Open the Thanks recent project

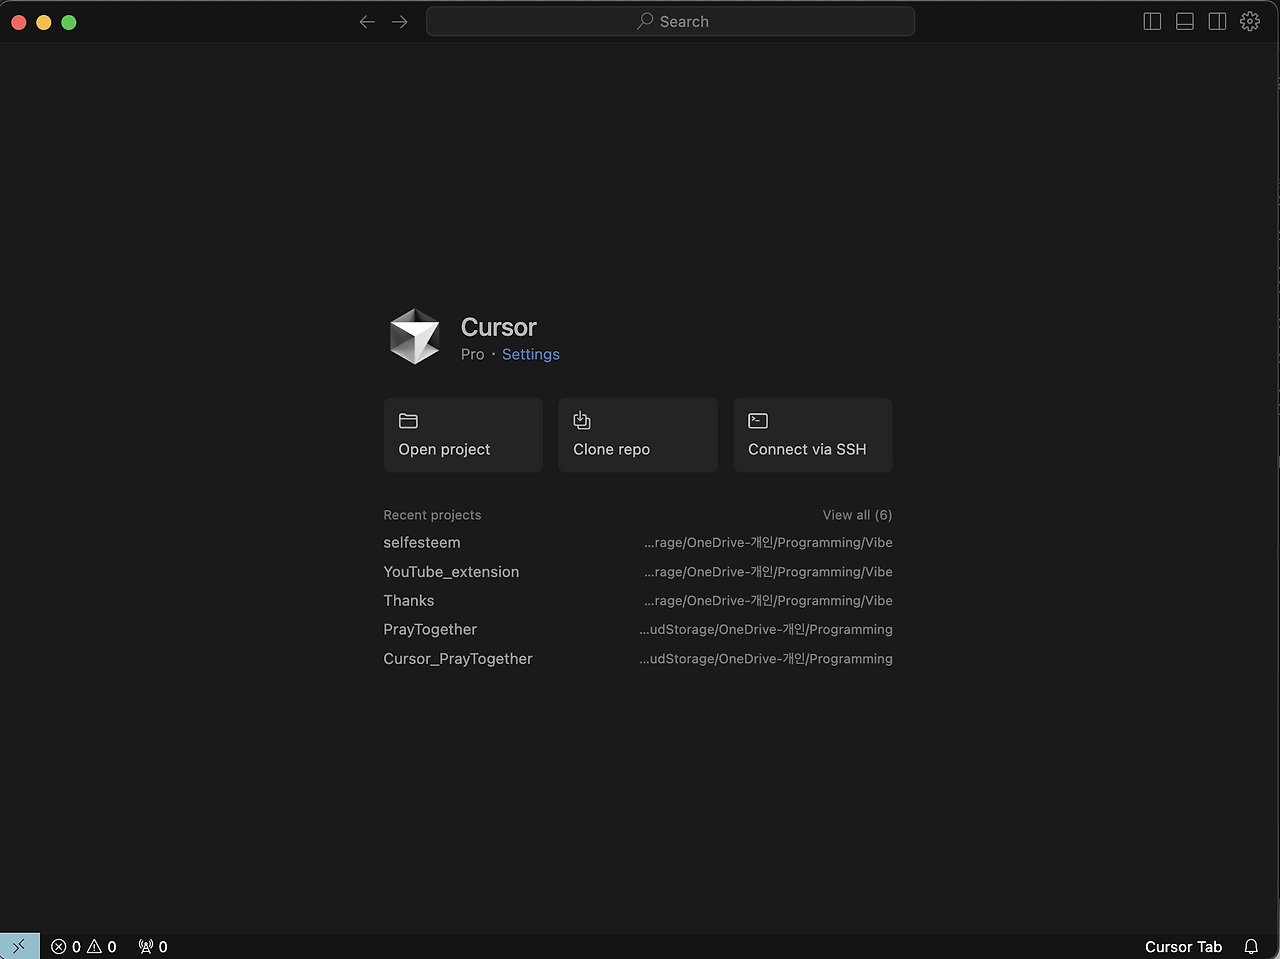pyautogui.click(x=638, y=601)
